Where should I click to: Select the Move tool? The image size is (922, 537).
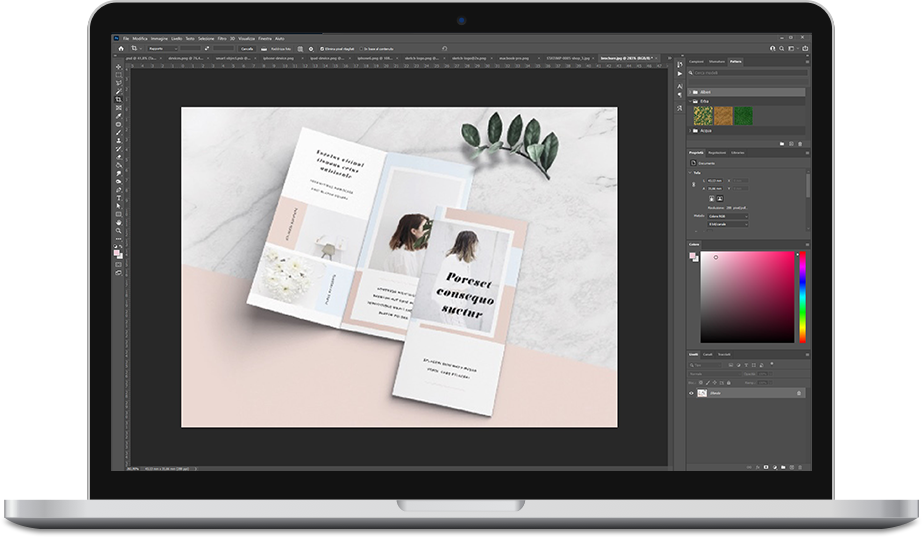(119, 67)
